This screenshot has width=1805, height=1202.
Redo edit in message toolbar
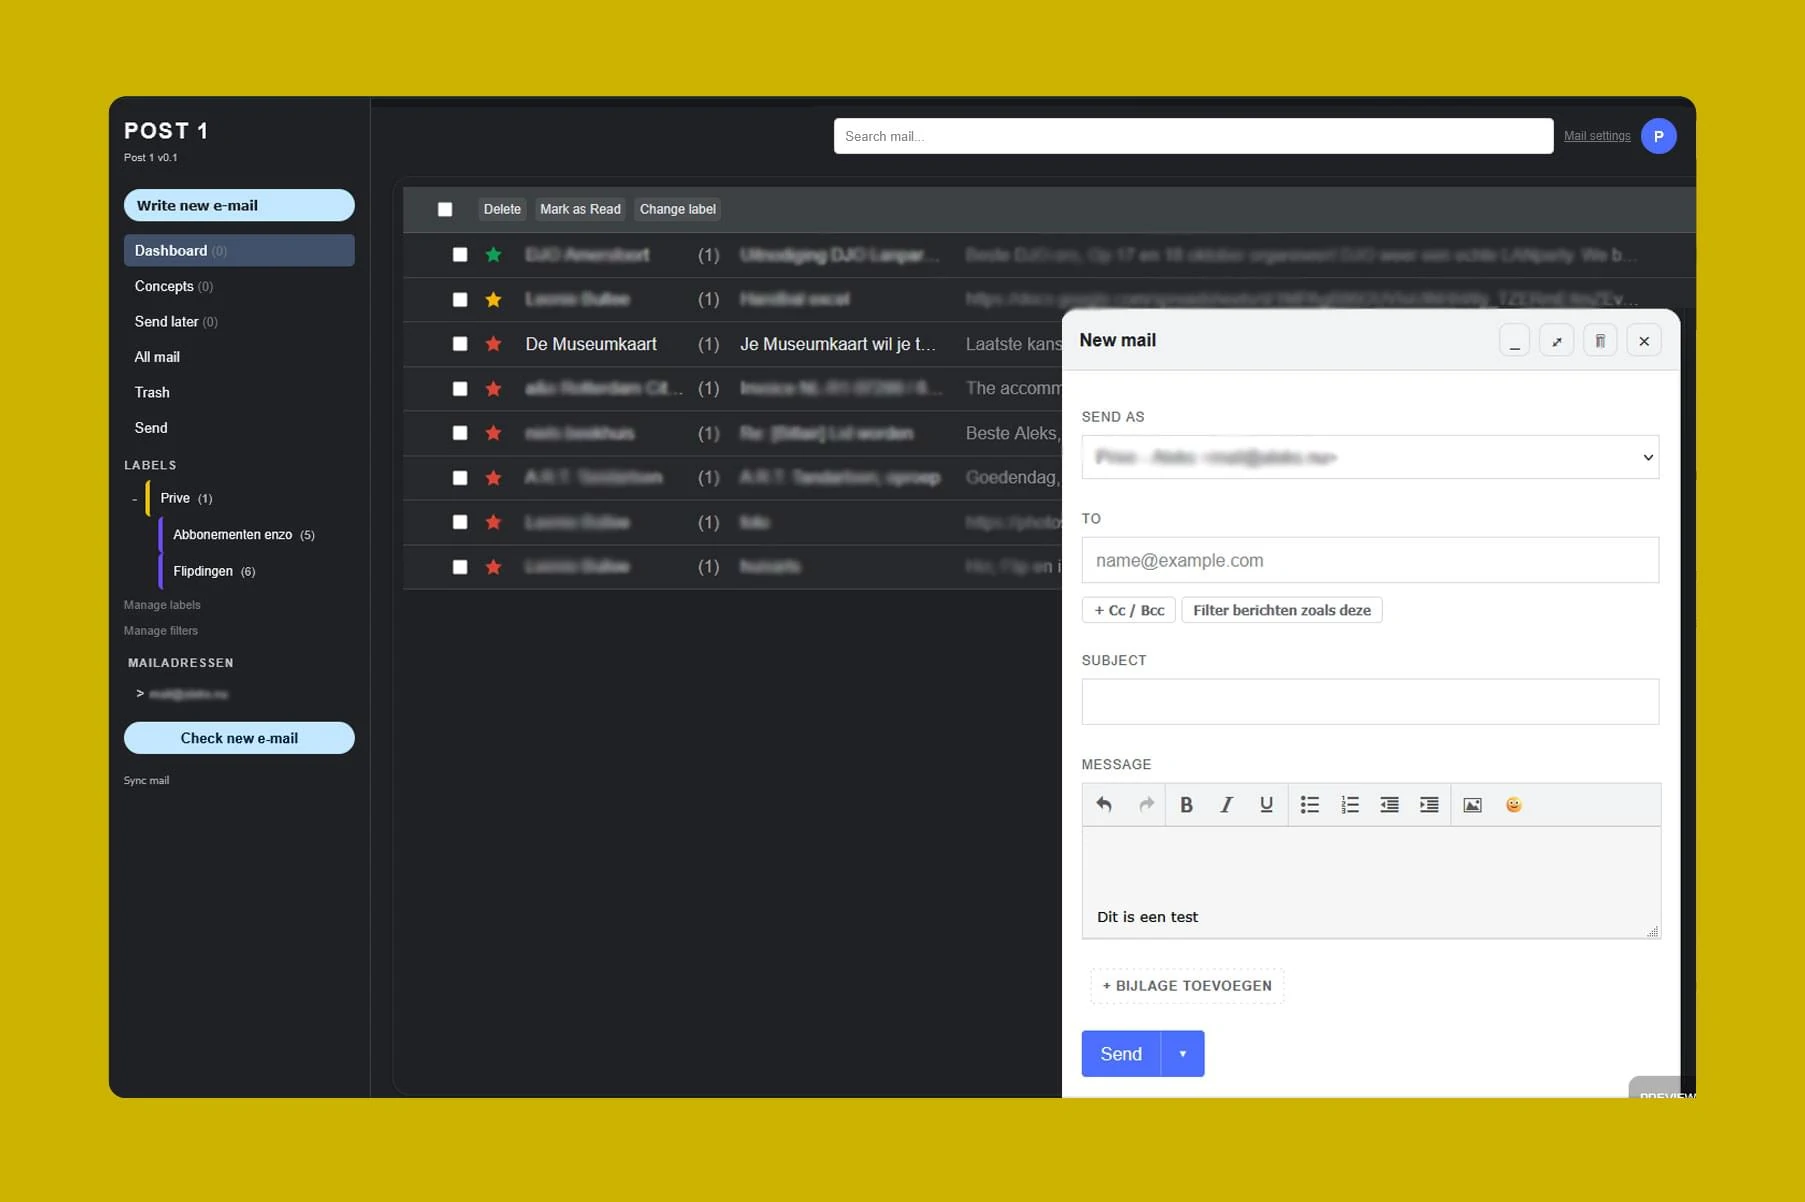pos(1146,804)
